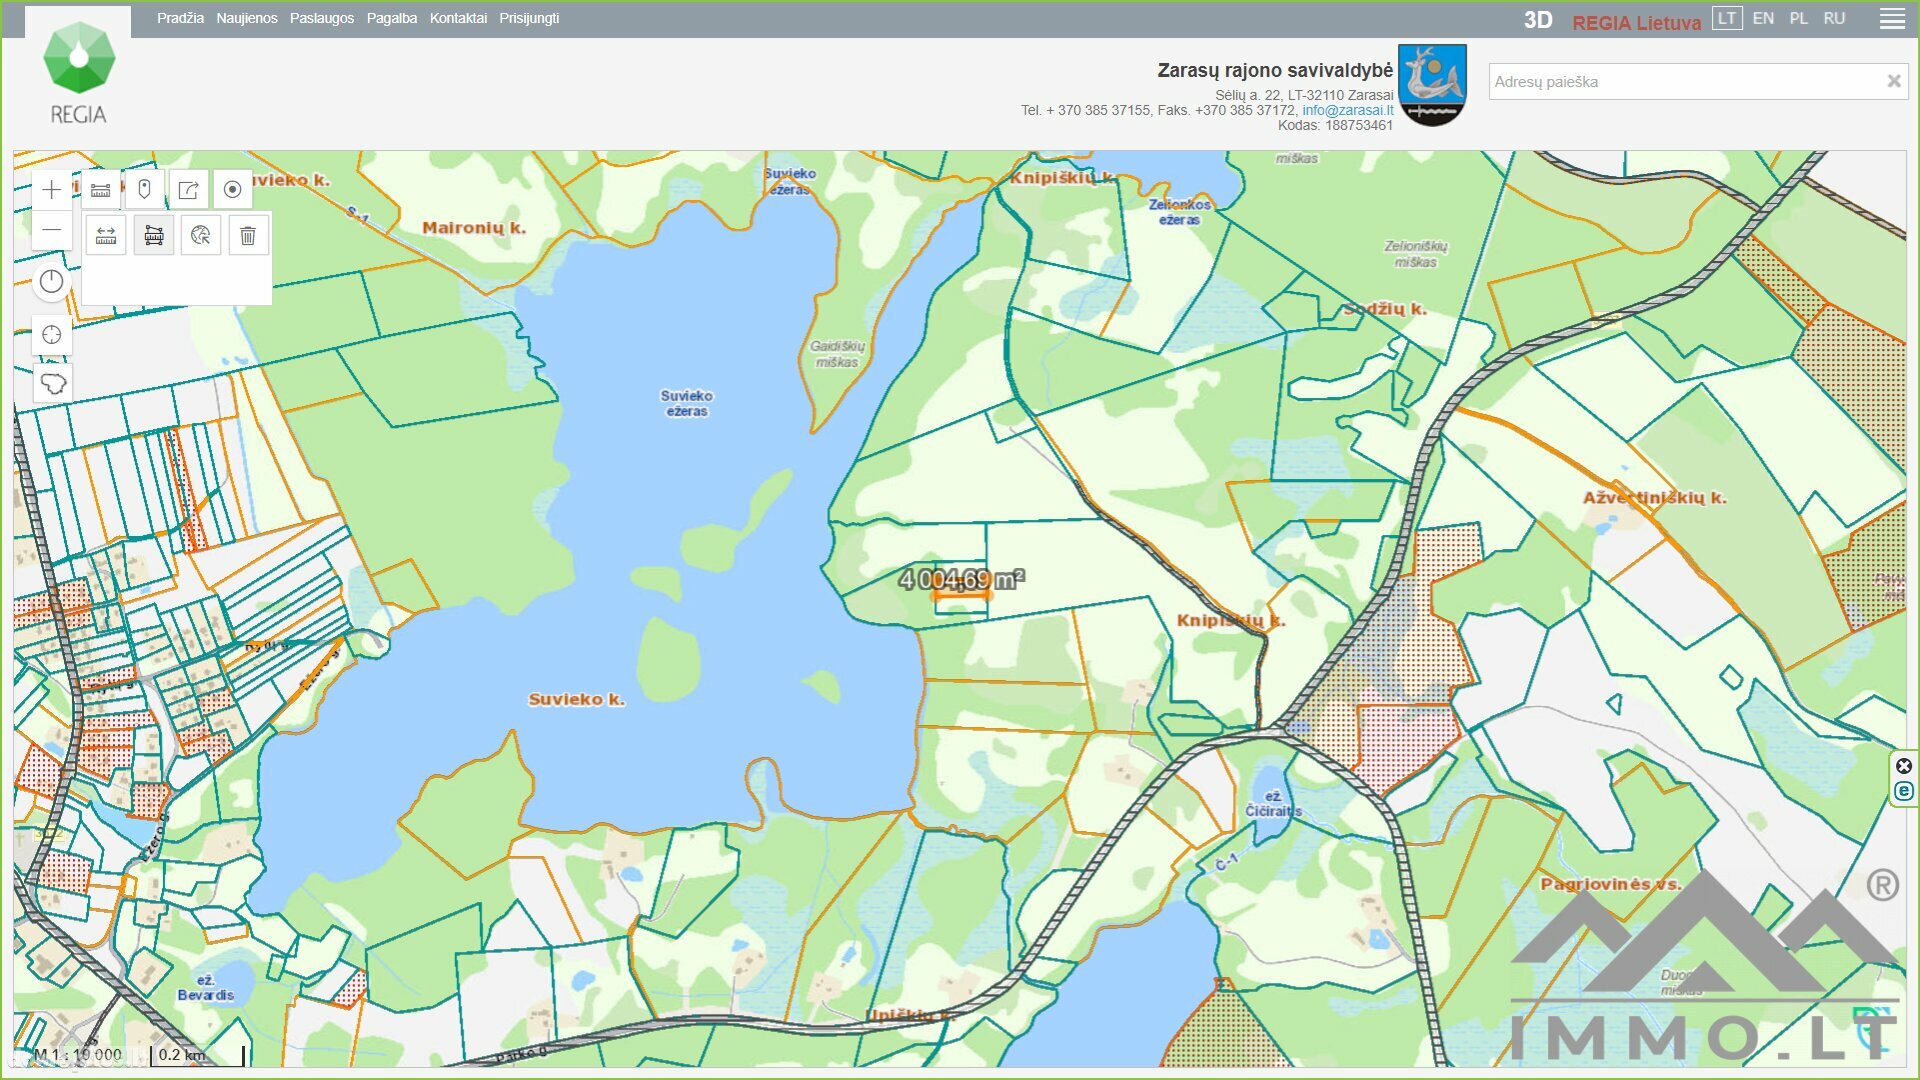Open the hamburger menu
The width and height of the screenshot is (1920, 1080).
click(x=1892, y=19)
